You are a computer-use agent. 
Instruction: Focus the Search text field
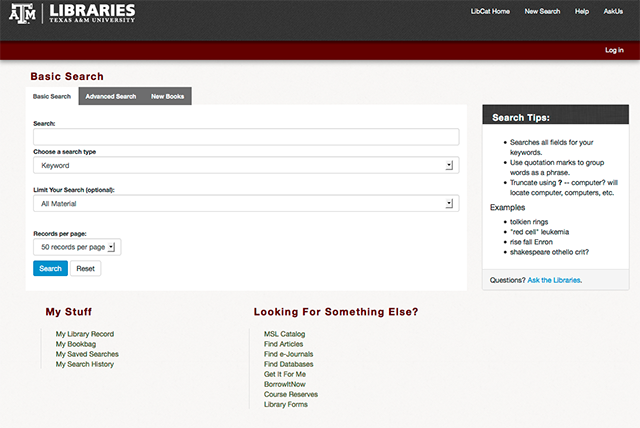click(x=245, y=137)
